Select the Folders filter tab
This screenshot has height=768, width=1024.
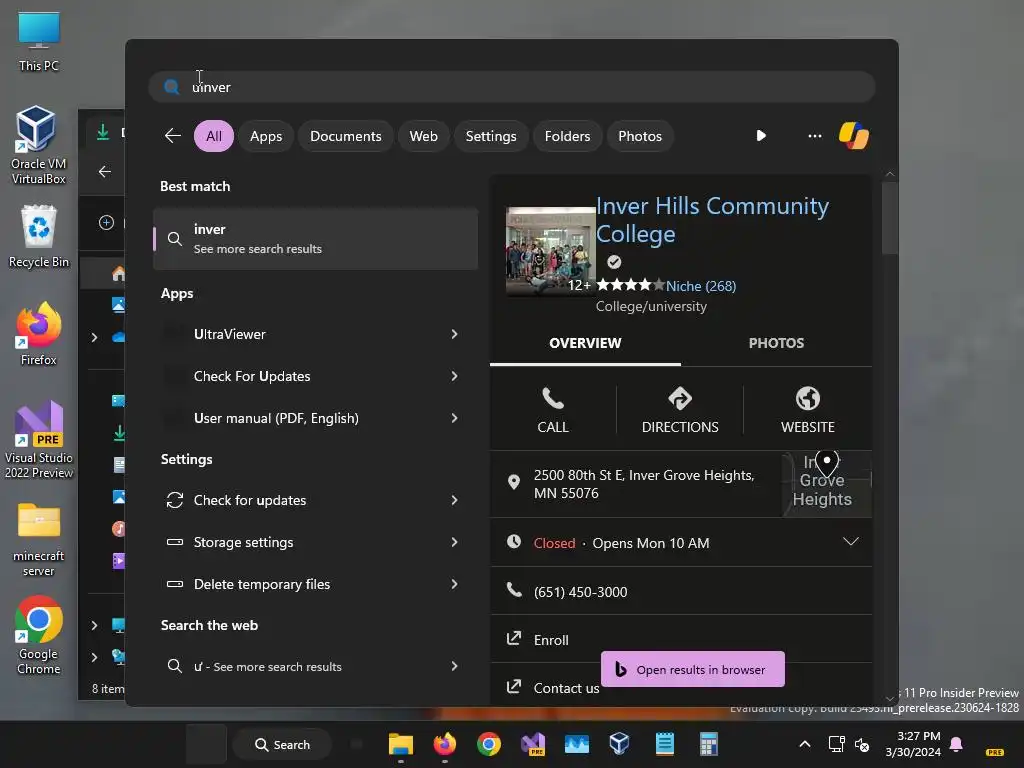tap(567, 136)
